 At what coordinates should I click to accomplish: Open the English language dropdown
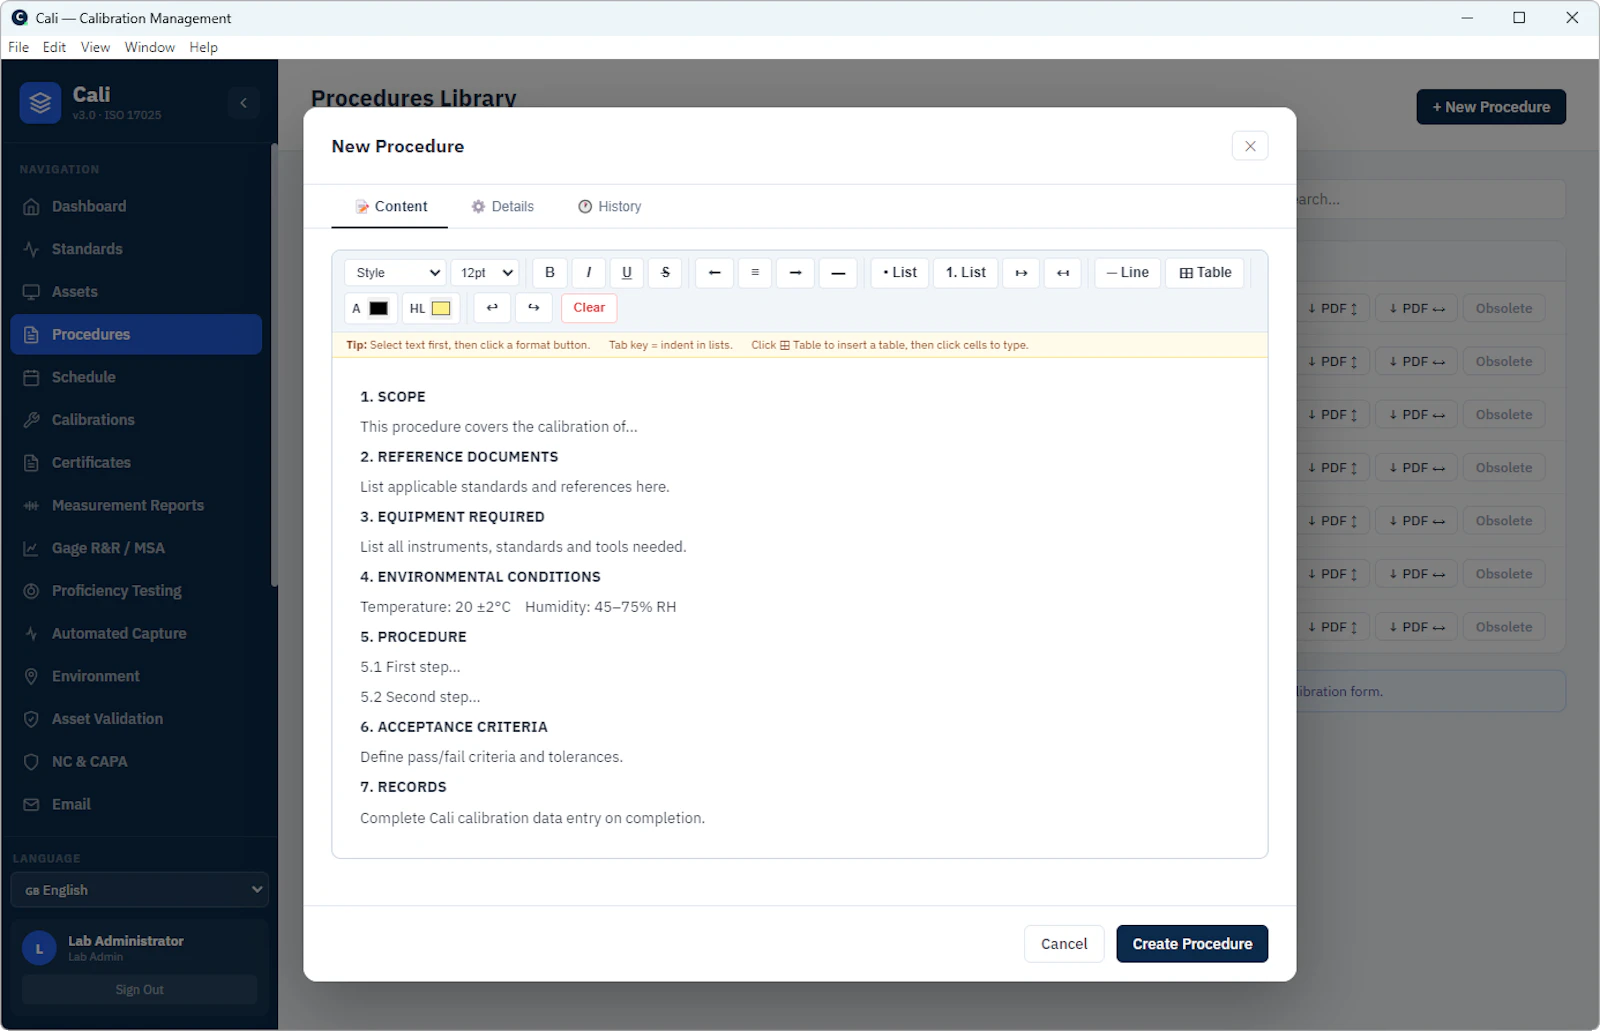140,890
